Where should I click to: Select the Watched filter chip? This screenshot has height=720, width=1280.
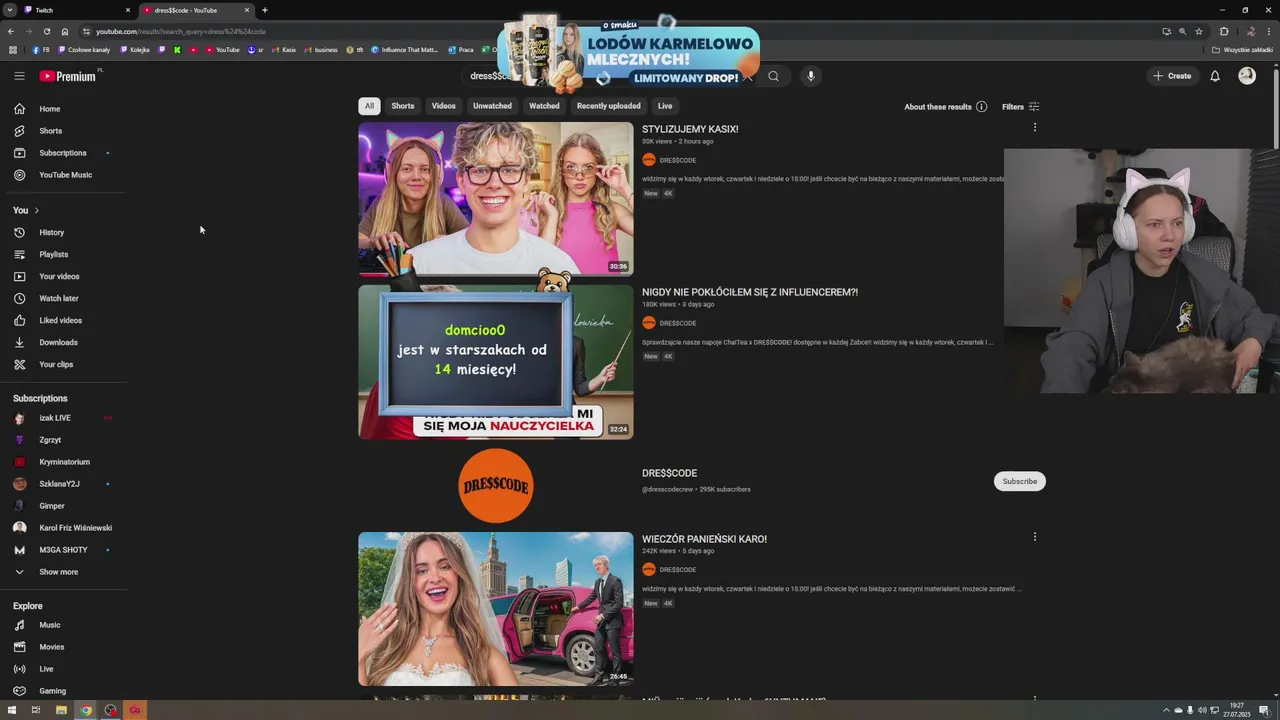pyautogui.click(x=544, y=106)
